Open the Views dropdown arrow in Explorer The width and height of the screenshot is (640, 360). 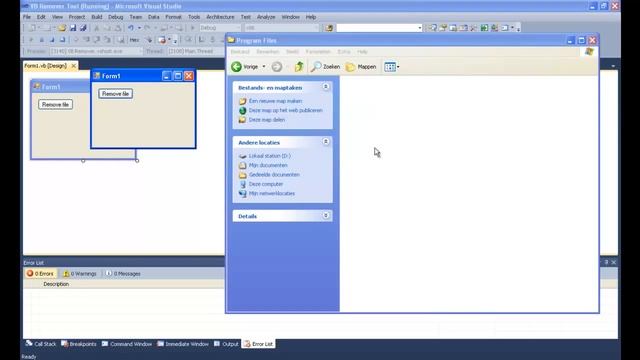[x=398, y=67]
